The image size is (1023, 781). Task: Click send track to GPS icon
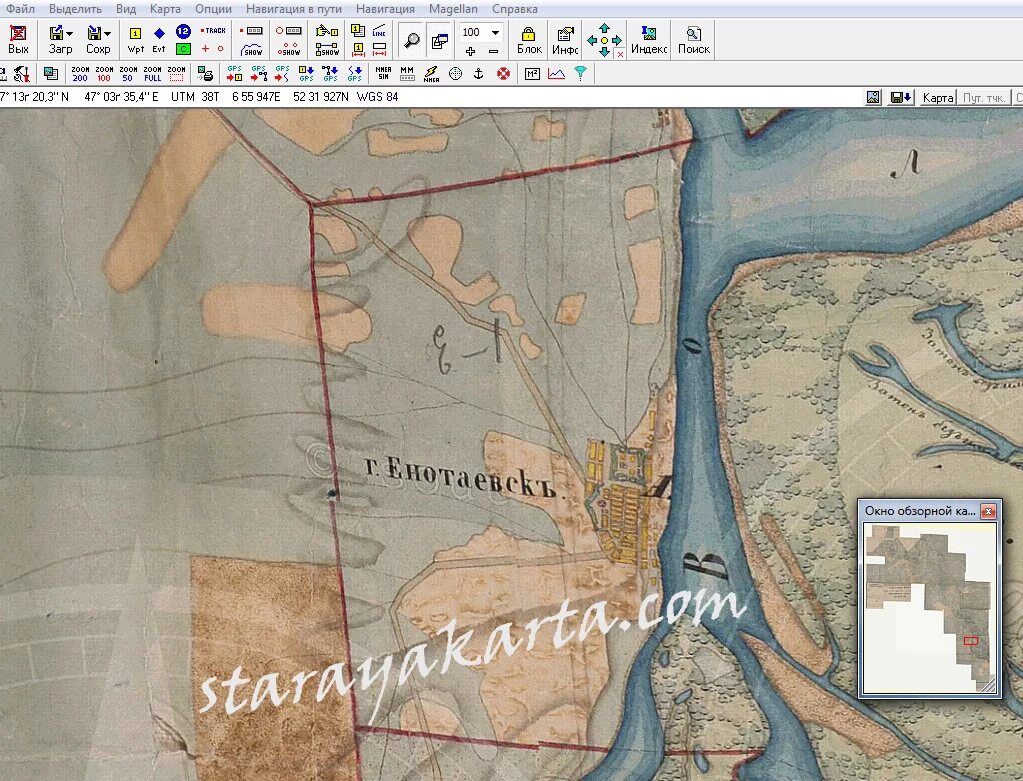(x=282, y=74)
